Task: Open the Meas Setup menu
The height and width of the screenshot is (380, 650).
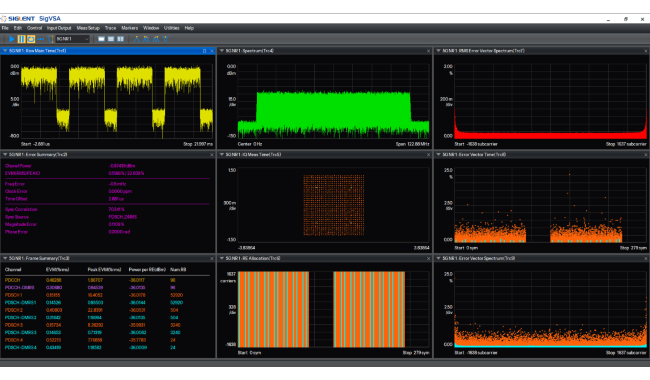Action: point(88,28)
